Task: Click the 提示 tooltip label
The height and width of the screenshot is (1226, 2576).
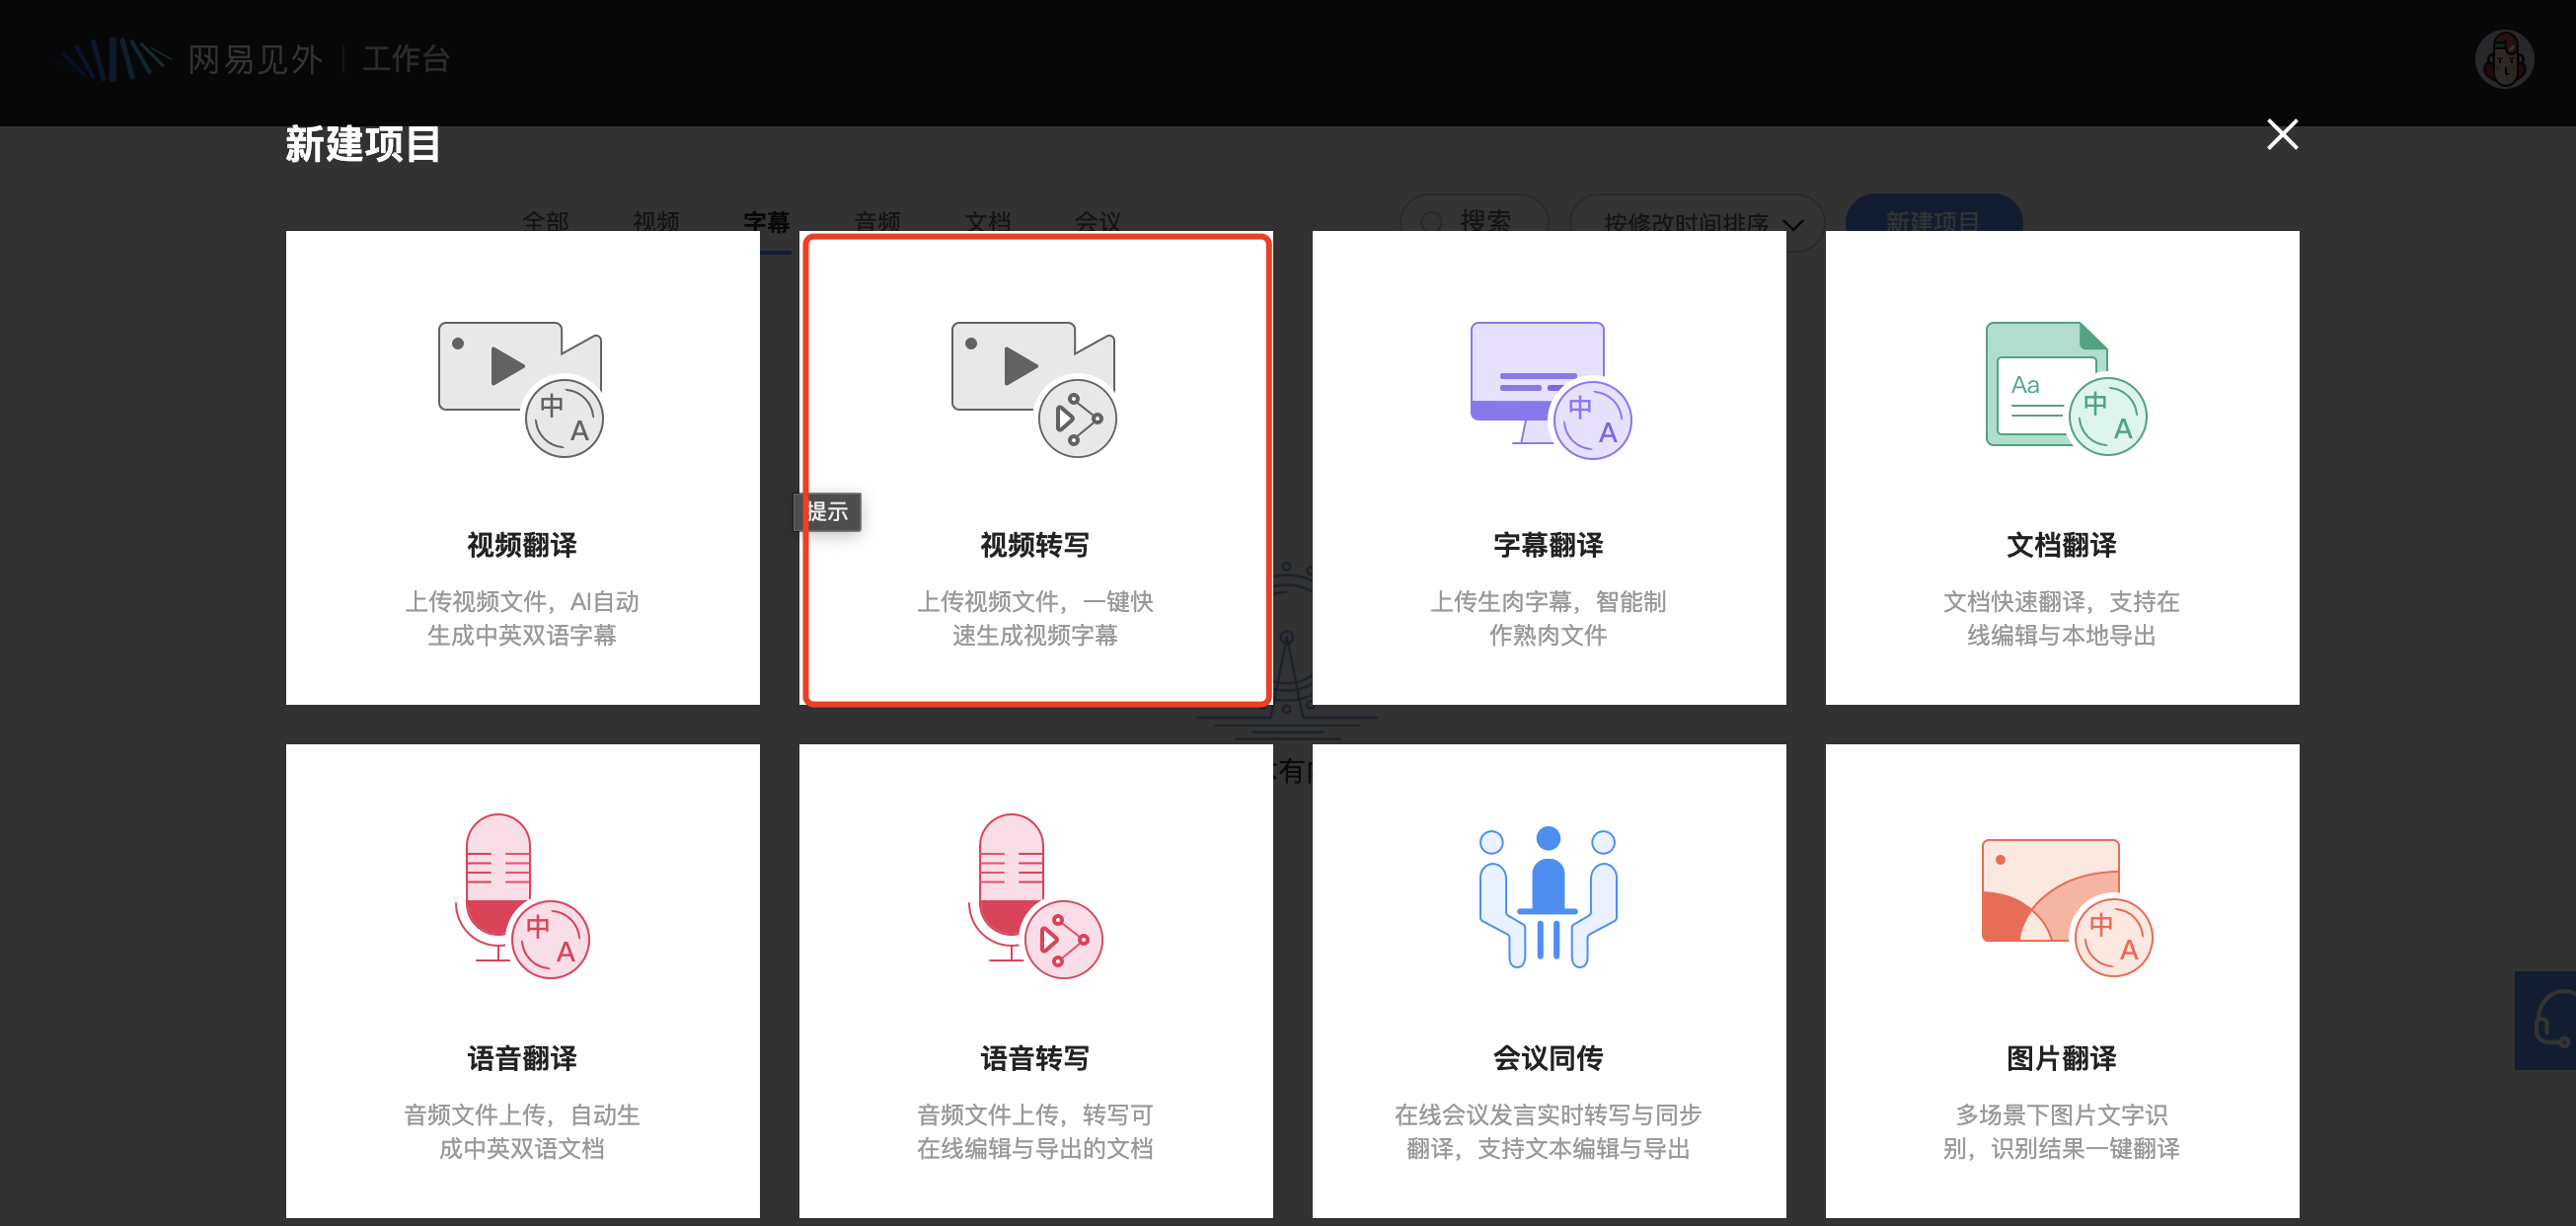Action: [828, 511]
